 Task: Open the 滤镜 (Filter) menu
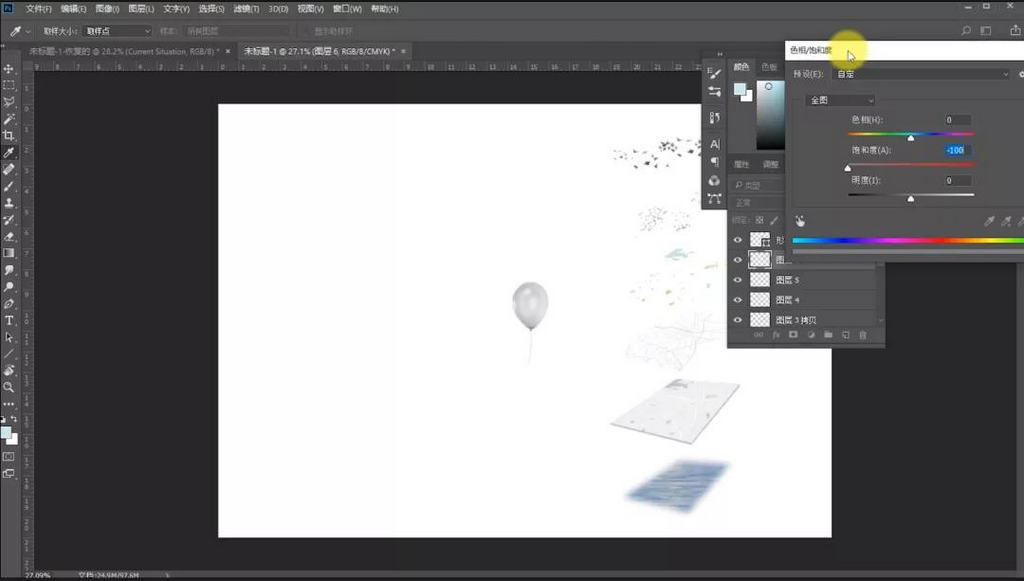245,9
